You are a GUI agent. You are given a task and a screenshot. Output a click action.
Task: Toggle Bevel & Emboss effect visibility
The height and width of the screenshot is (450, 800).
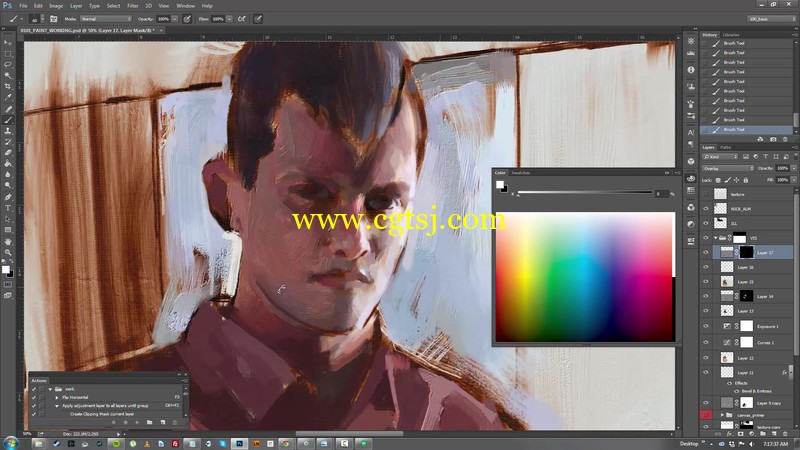point(736,391)
